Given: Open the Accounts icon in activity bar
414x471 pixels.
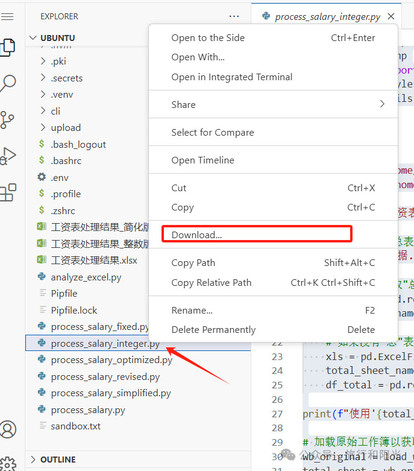Looking at the screenshot, I should (x=8, y=429).
